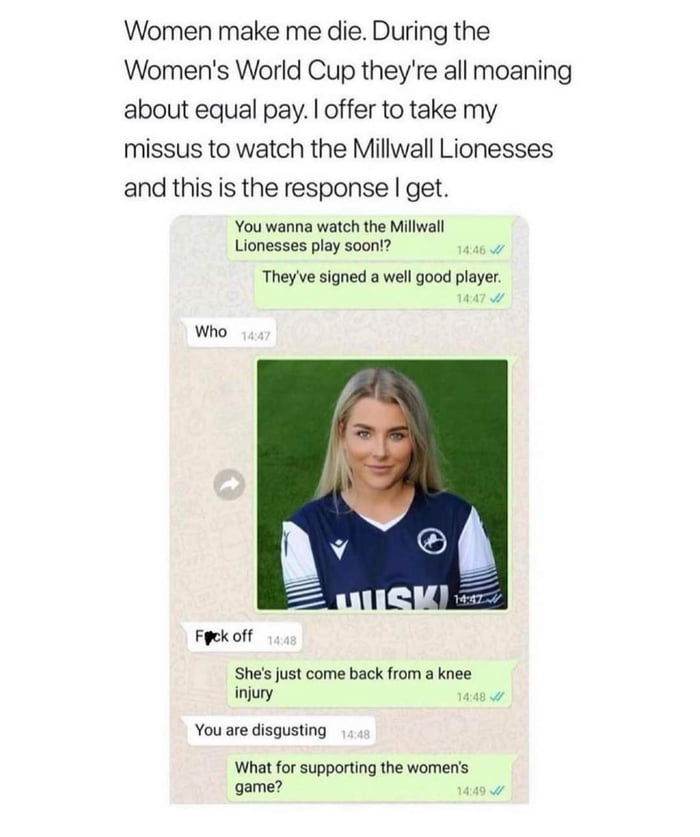The height and width of the screenshot is (837, 700).
Task: Click the Macron logo on the jersey
Action: click(339, 548)
